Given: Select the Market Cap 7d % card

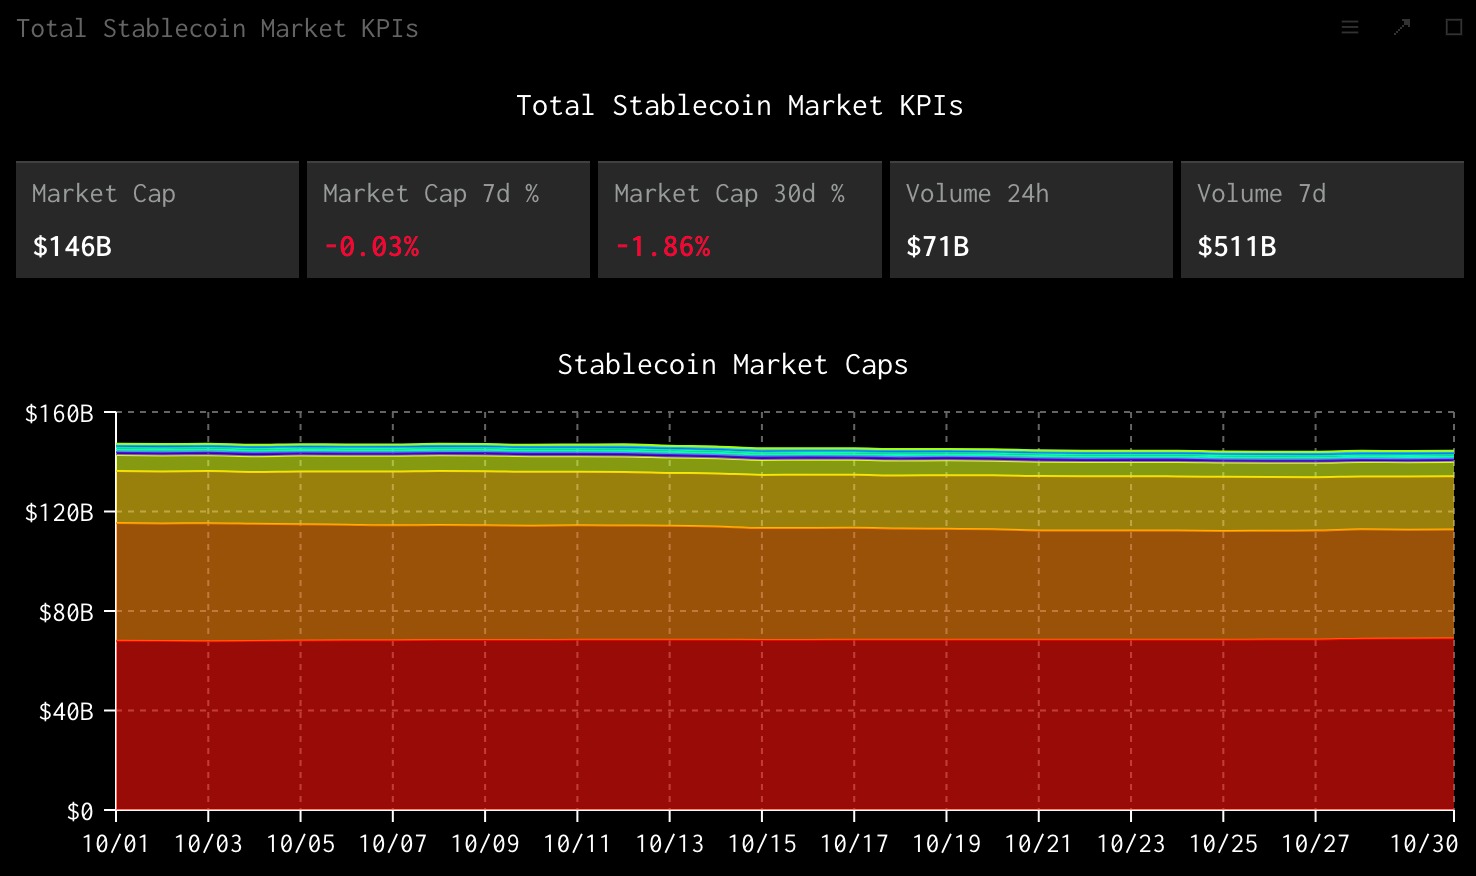Looking at the screenshot, I should point(448,220).
